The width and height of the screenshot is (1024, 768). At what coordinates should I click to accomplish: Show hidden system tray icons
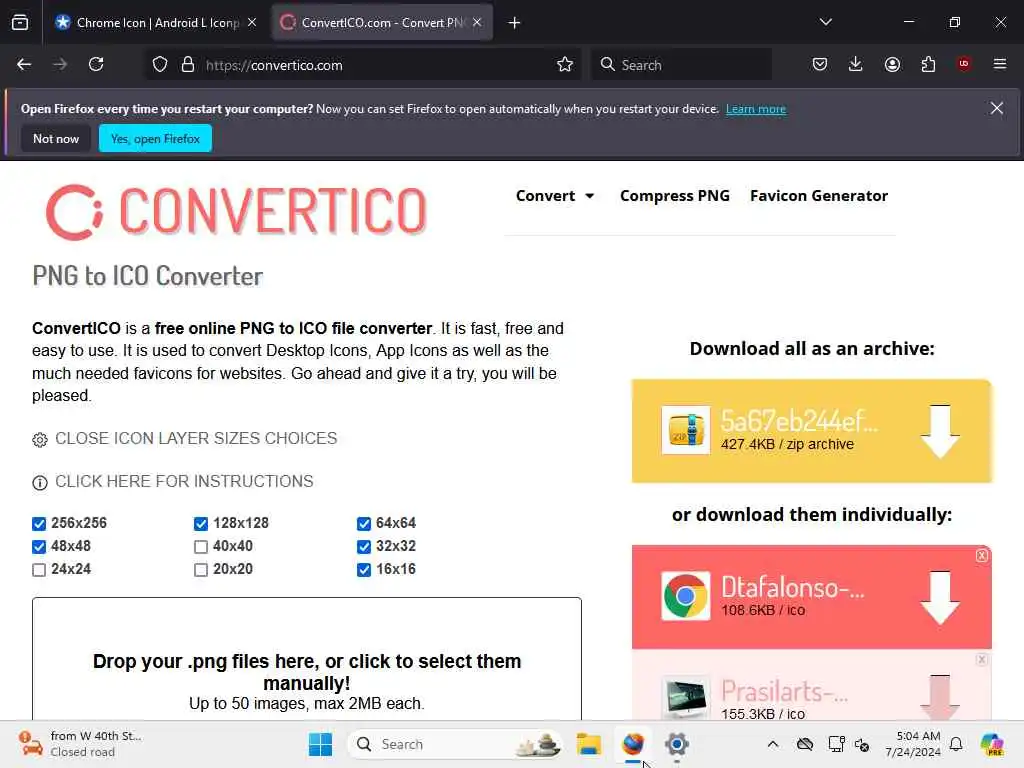point(773,744)
